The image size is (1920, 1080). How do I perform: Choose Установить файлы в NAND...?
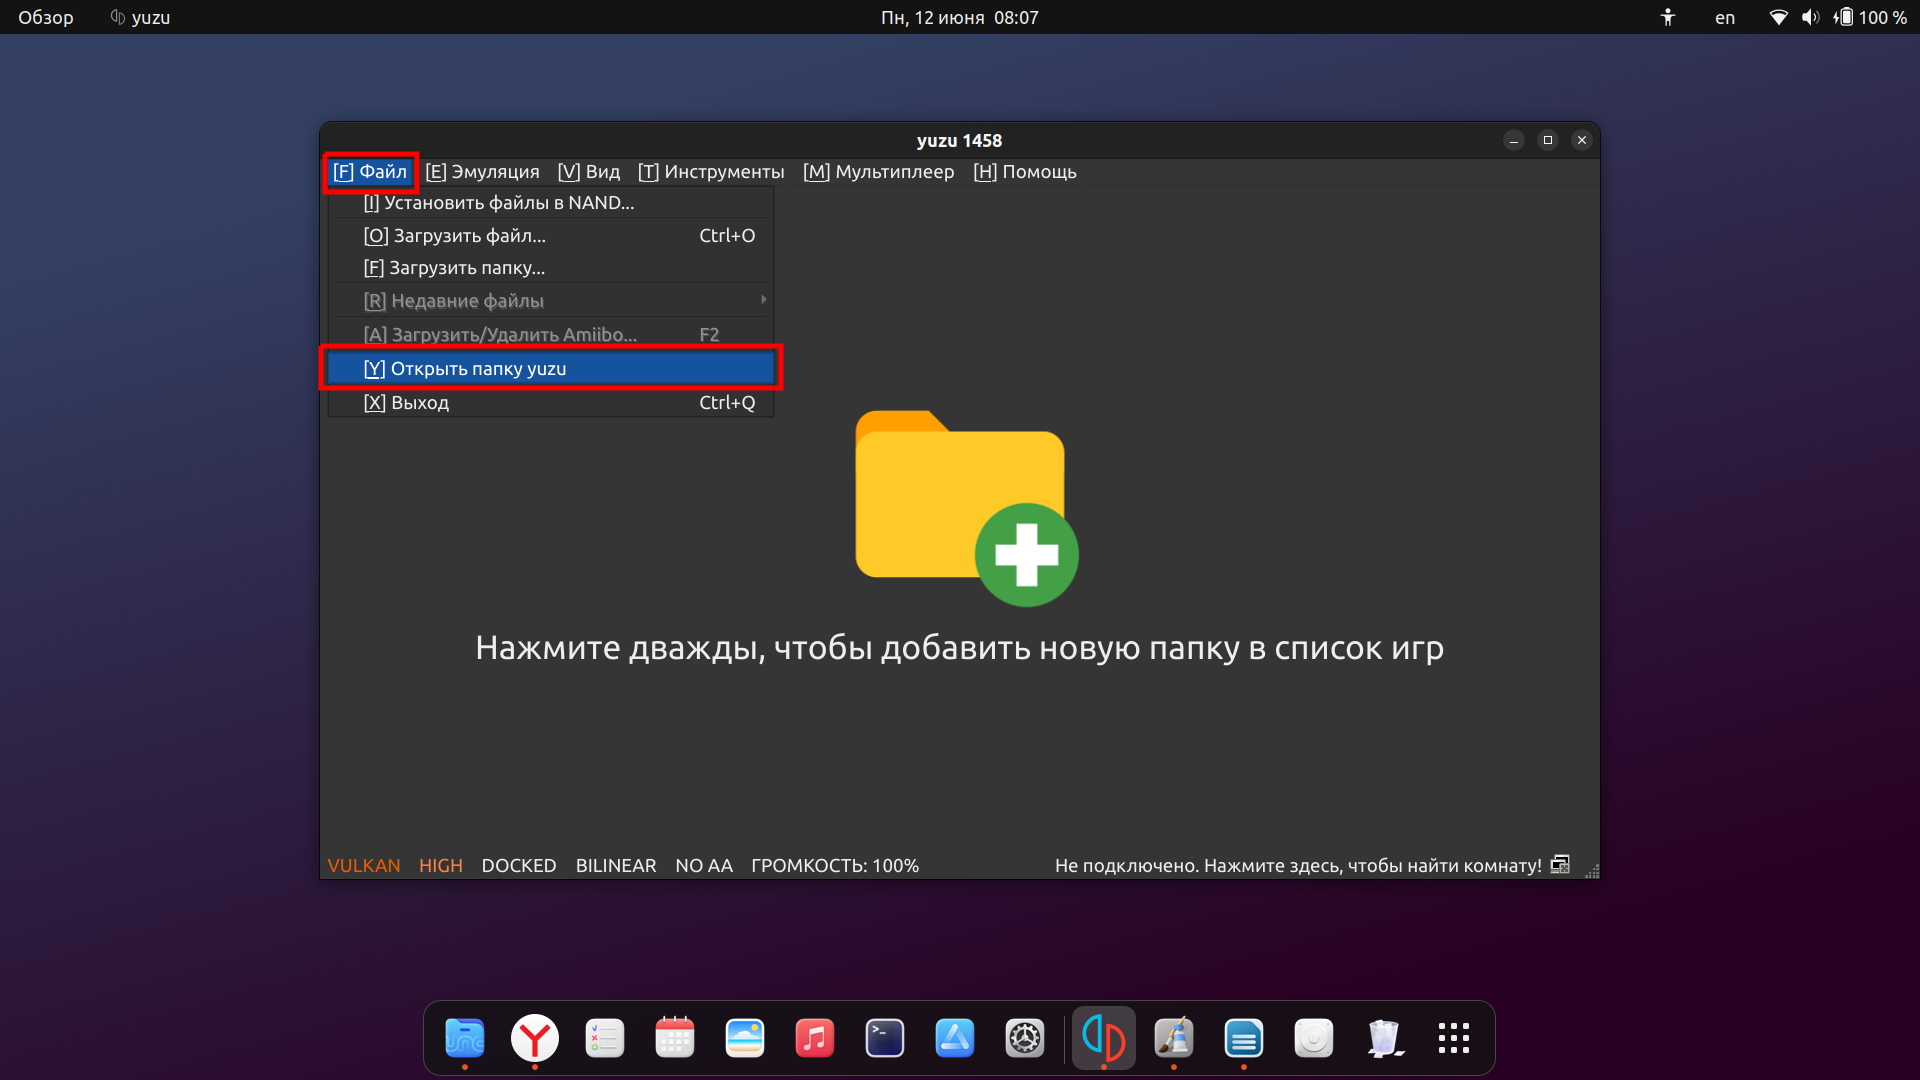pyautogui.click(x=551, y=203)
